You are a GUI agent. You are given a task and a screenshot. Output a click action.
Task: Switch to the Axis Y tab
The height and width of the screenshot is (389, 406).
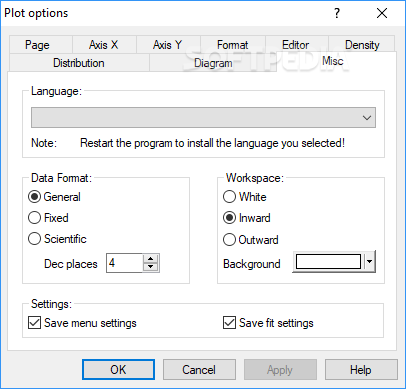click(x=168, y=45)
